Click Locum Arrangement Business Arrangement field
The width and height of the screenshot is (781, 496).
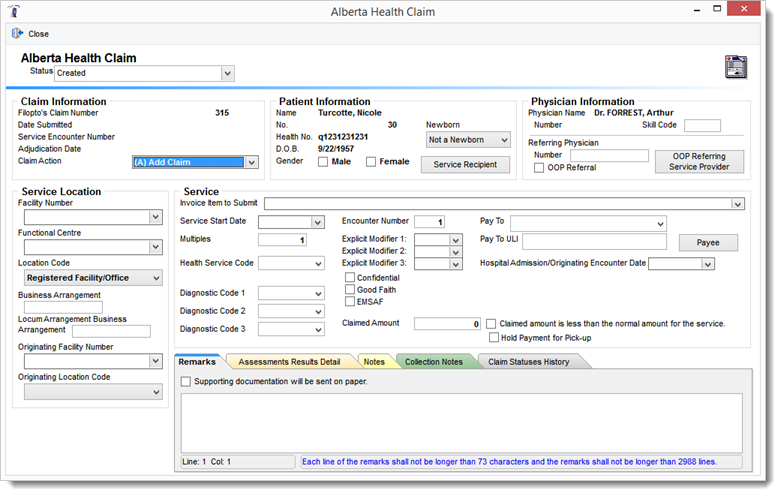click(x=112, y=331)
